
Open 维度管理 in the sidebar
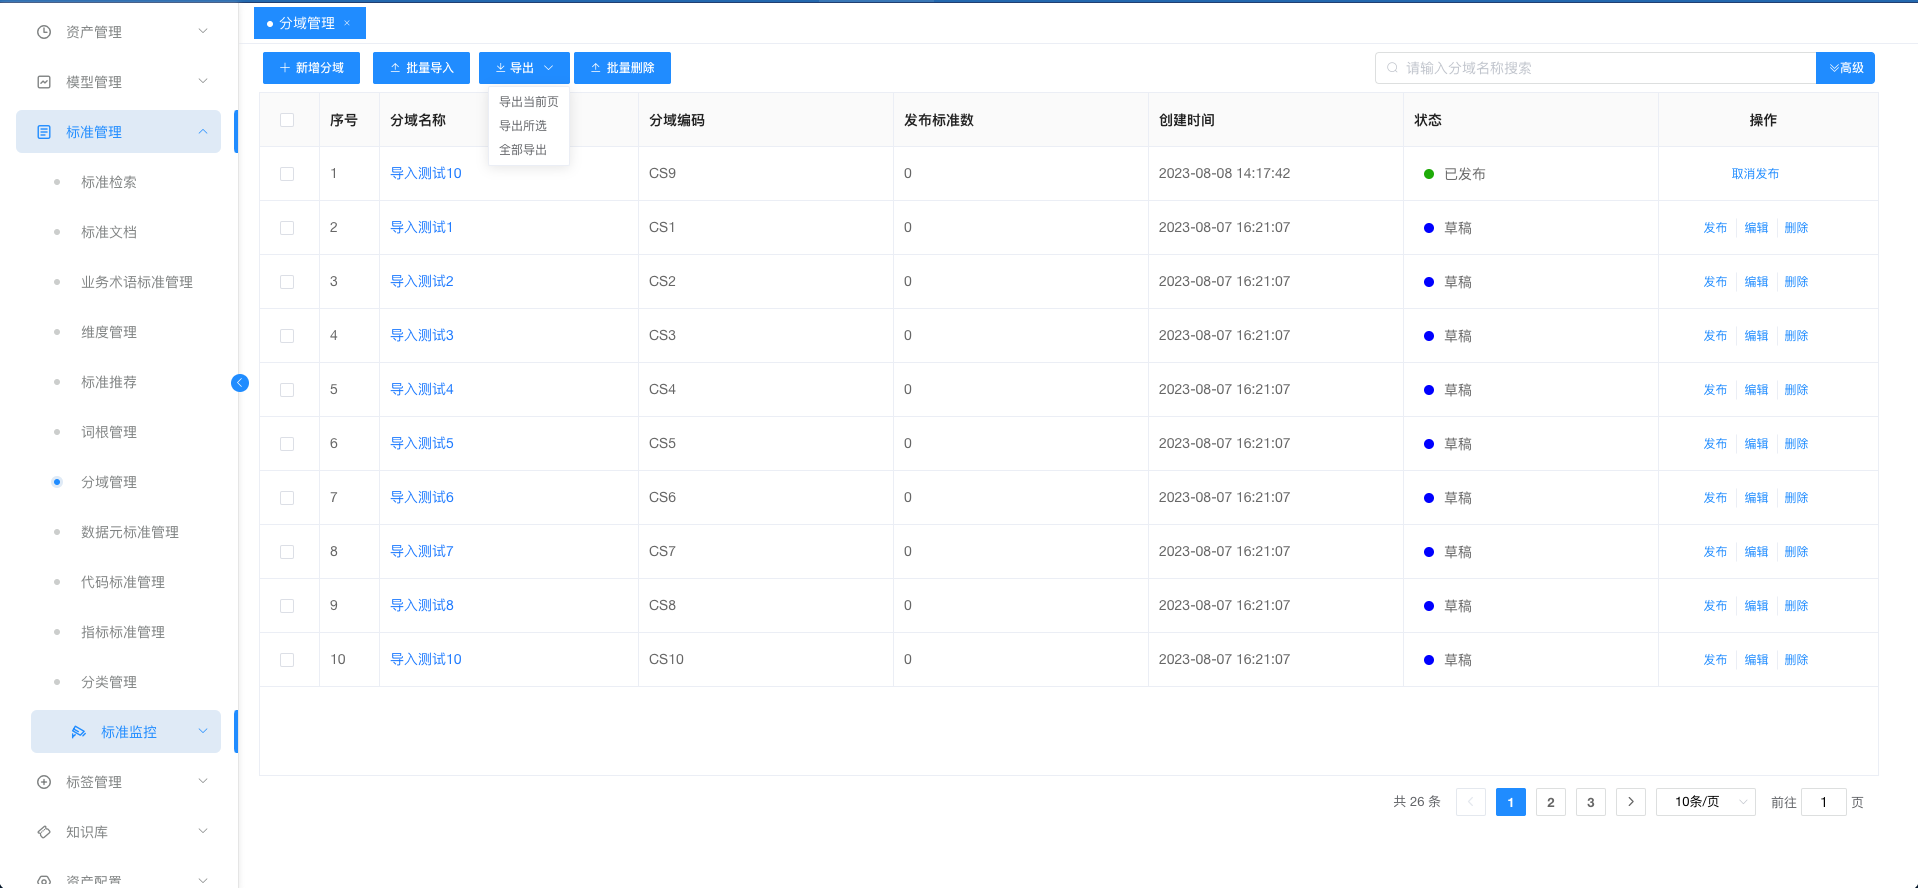(109, 332)
